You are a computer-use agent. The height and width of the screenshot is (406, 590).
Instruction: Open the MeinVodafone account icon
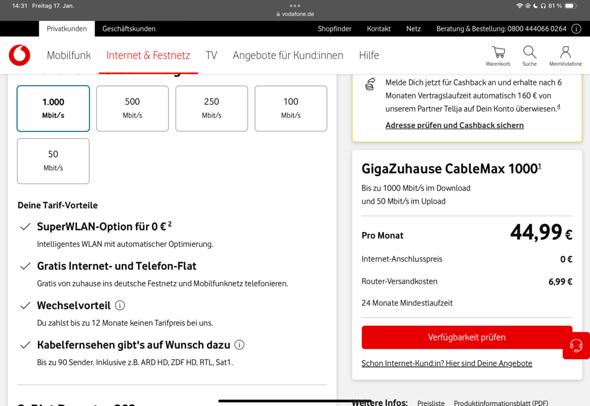click(x=565, y=56)
